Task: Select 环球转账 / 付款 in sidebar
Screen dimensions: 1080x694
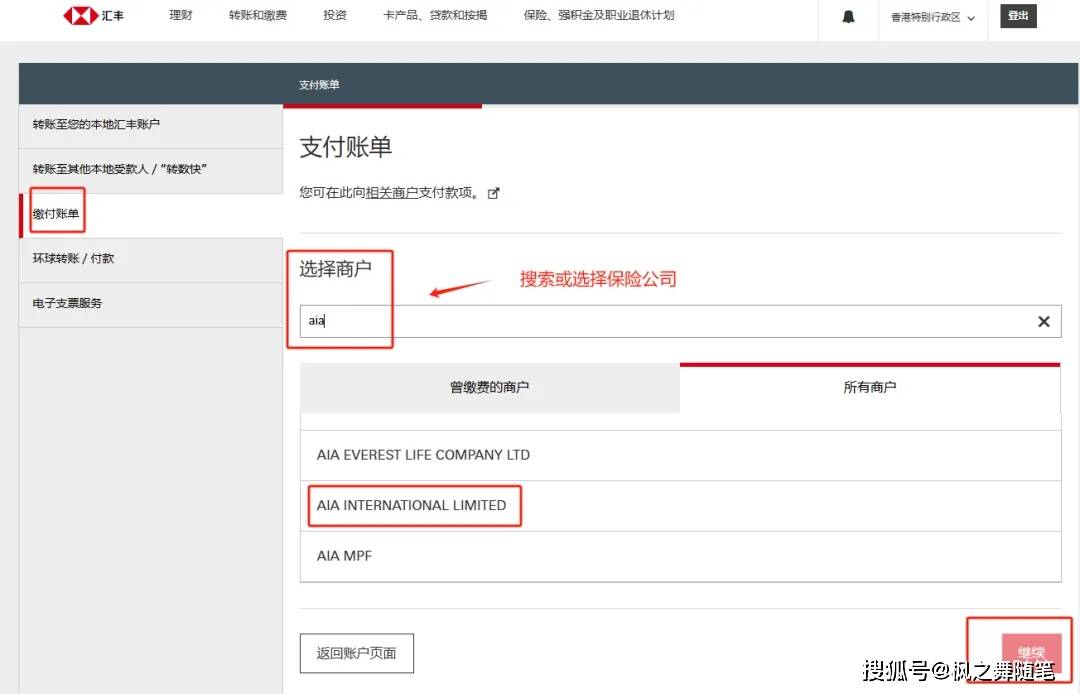Action: (x=151, y=259)
